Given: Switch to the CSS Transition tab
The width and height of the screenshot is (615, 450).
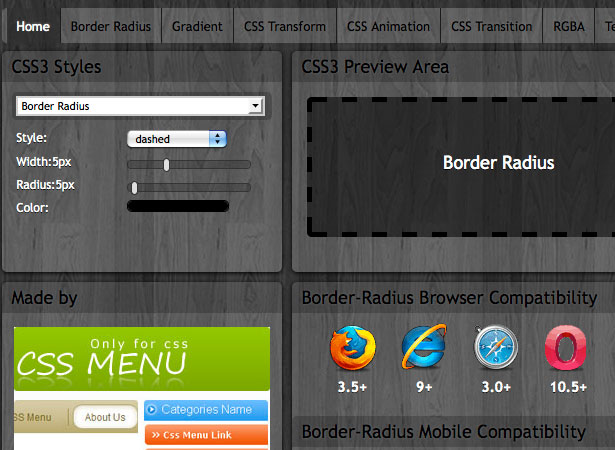Looking at the screenshot, I should coord(491,26).
